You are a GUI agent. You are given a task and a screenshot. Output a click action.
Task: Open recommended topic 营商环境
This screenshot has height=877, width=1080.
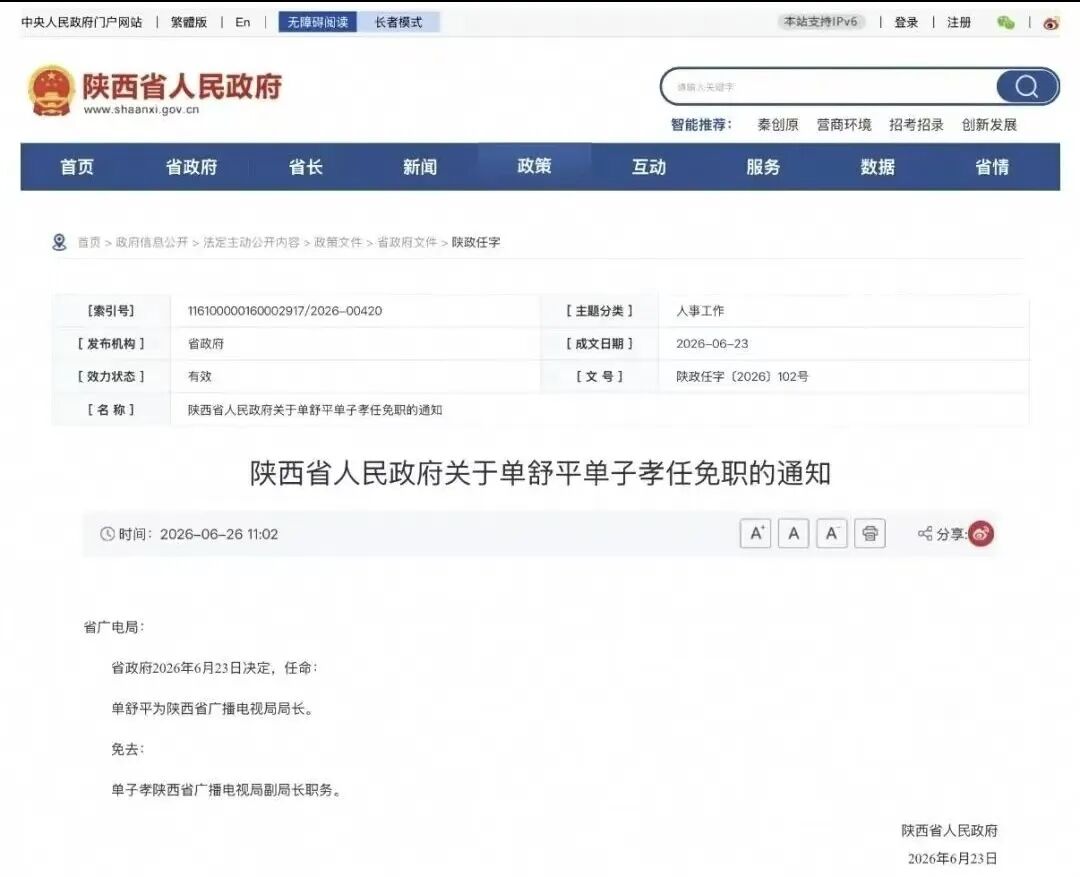point(844,125)
